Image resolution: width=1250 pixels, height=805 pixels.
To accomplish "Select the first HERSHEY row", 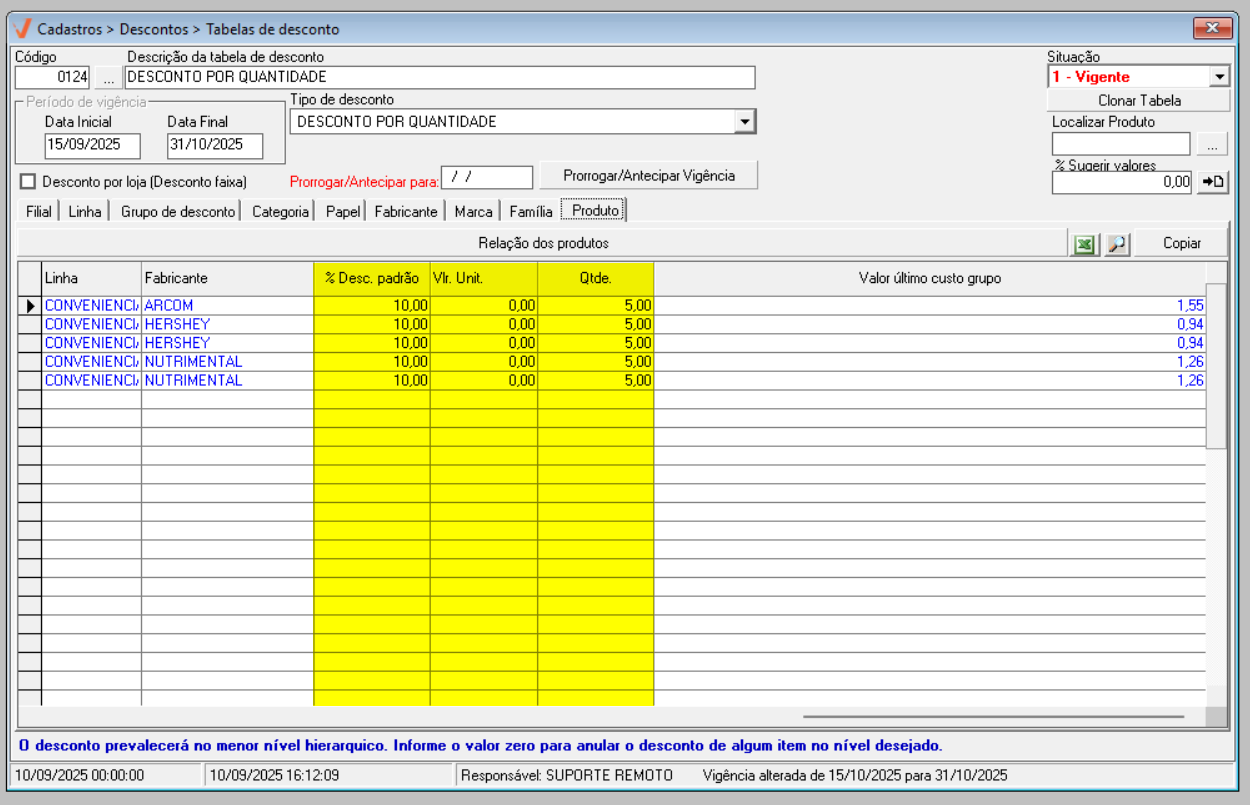I will tap(612, 324).
